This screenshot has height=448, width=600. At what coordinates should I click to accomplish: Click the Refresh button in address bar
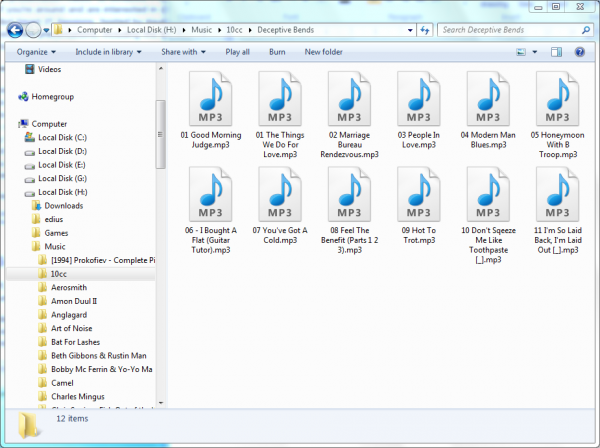[425, 30]
